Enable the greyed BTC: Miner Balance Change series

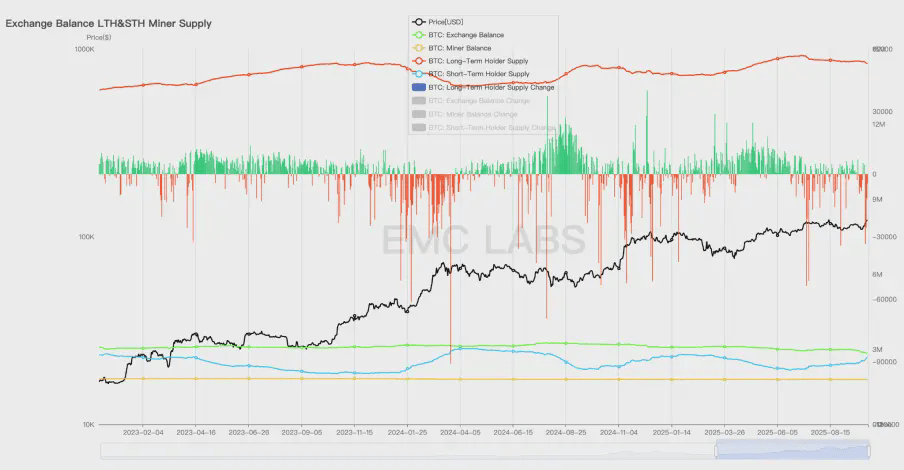coord(465,114)
